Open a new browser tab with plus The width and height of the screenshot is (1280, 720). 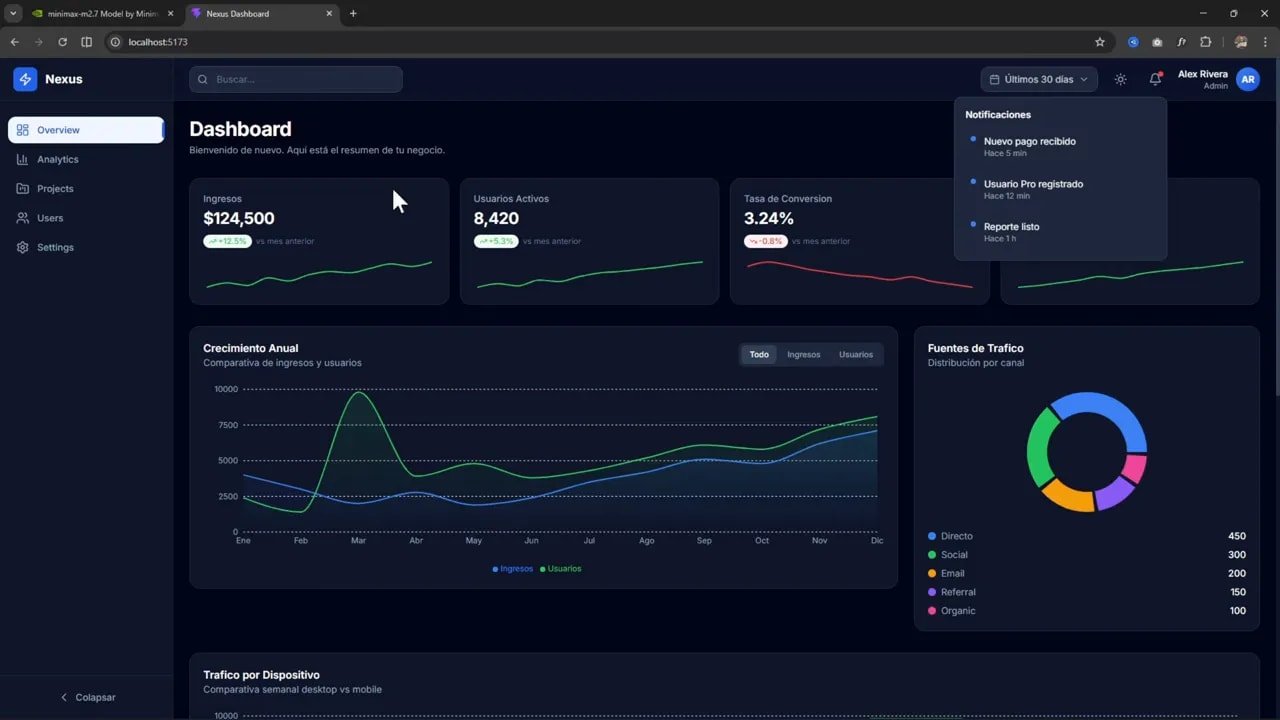353,13
